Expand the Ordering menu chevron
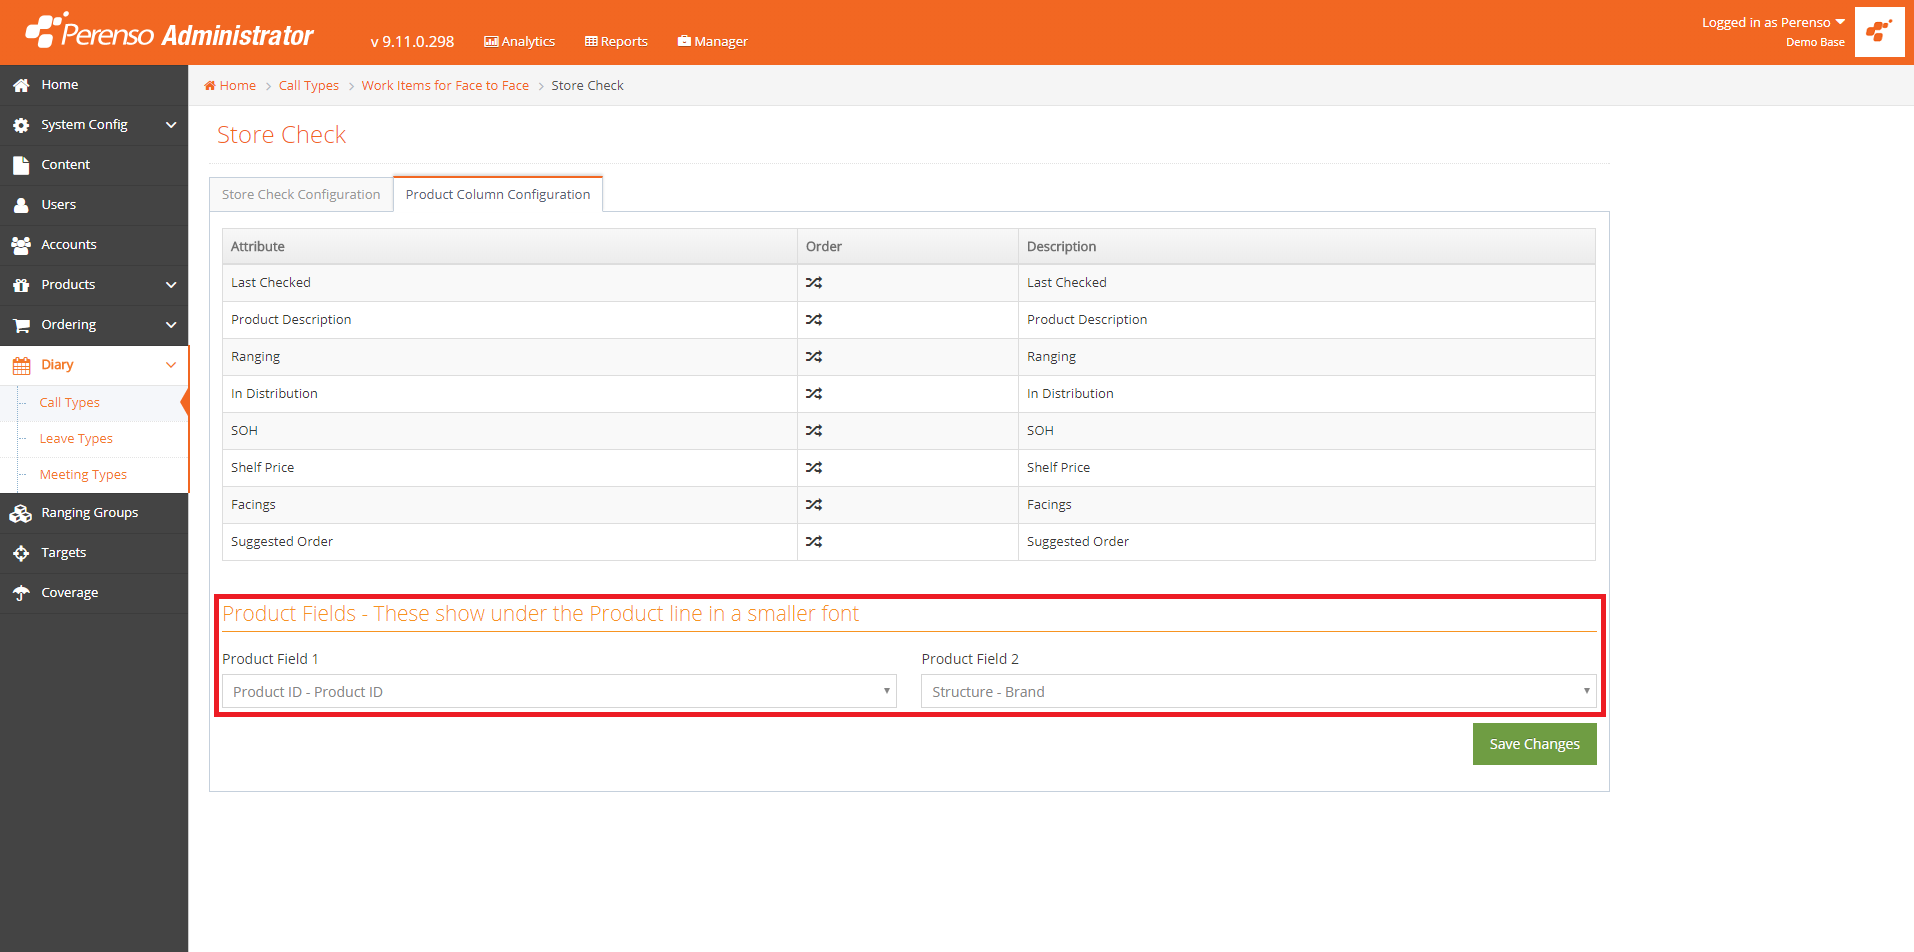1914x952 pixels. point(171,325)
